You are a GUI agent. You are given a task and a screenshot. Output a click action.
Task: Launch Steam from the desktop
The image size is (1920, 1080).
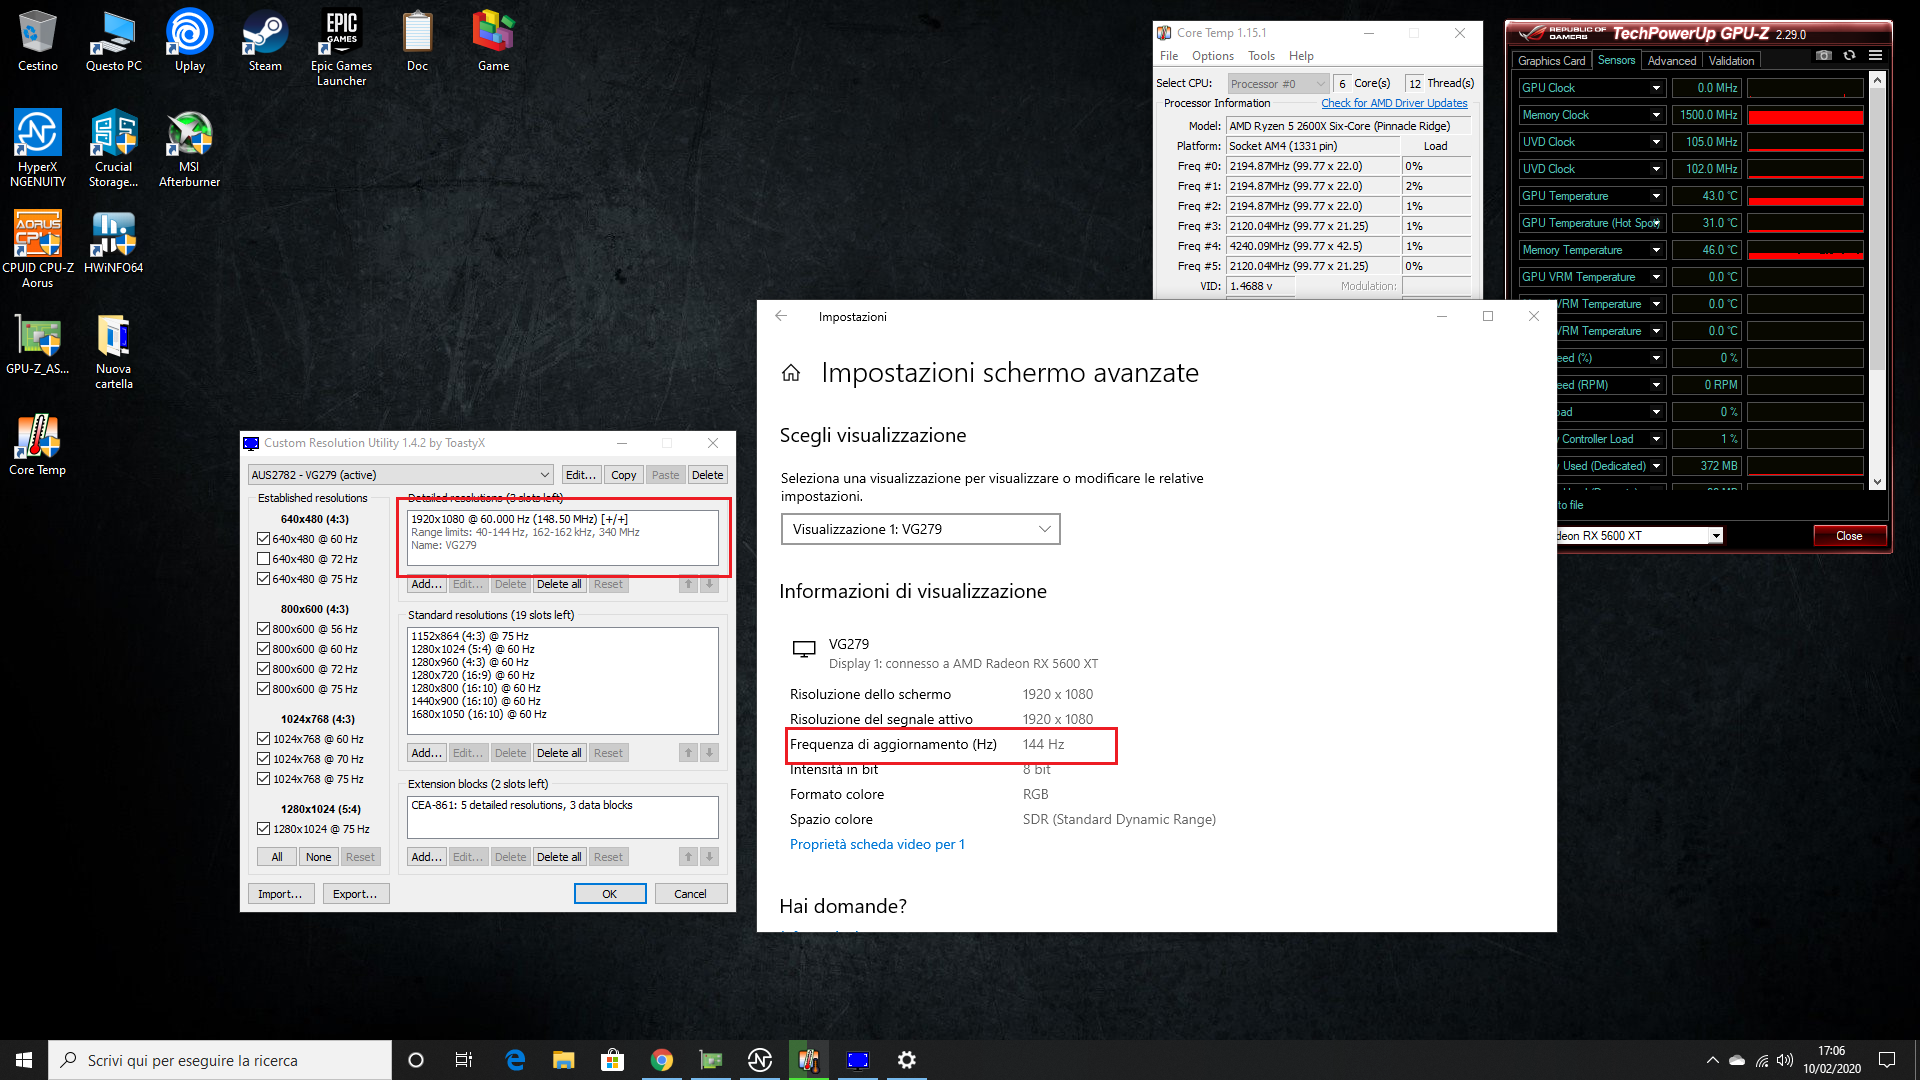(265, 40)
